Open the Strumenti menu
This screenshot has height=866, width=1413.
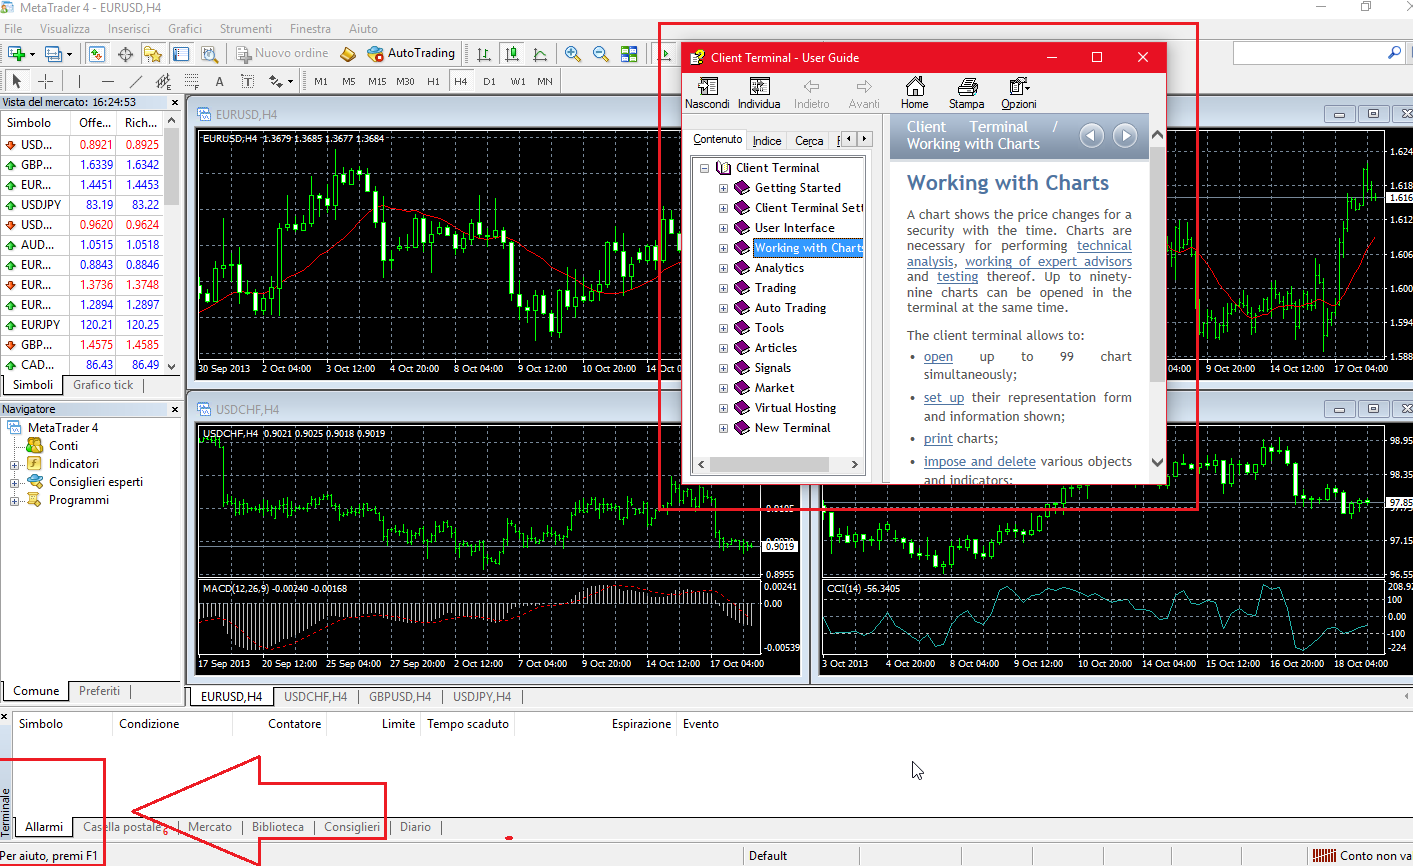[245, 29]
